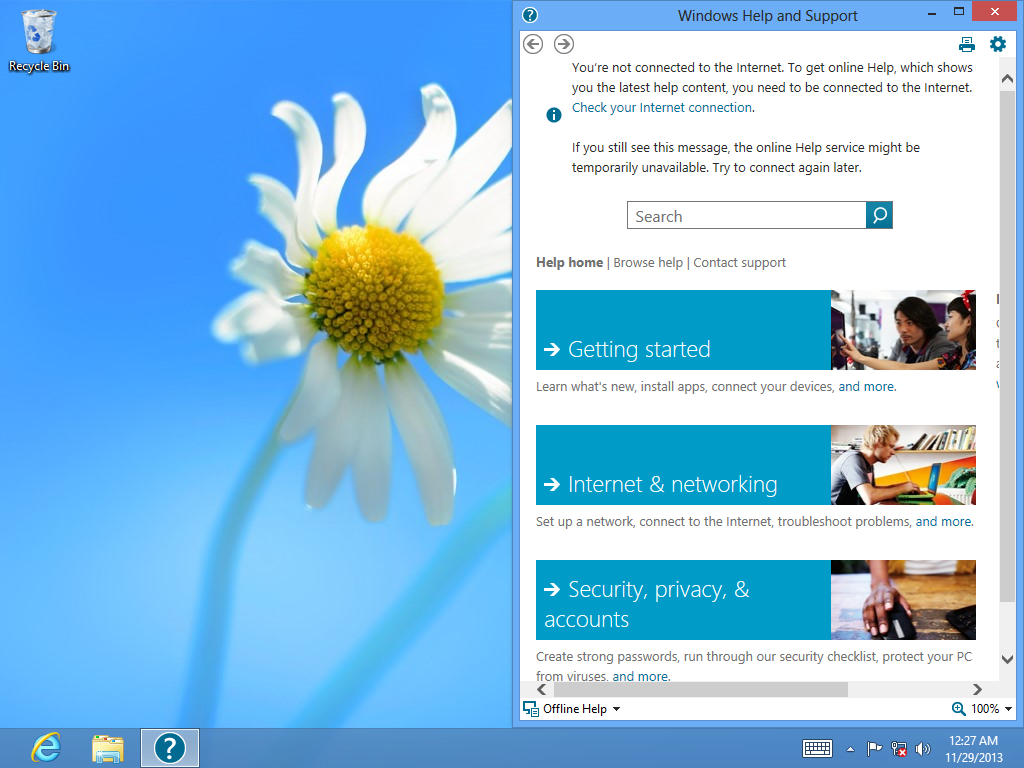Click the Offline Help status icon
The height and width of the screenshot is (768, 1024).
531,709
